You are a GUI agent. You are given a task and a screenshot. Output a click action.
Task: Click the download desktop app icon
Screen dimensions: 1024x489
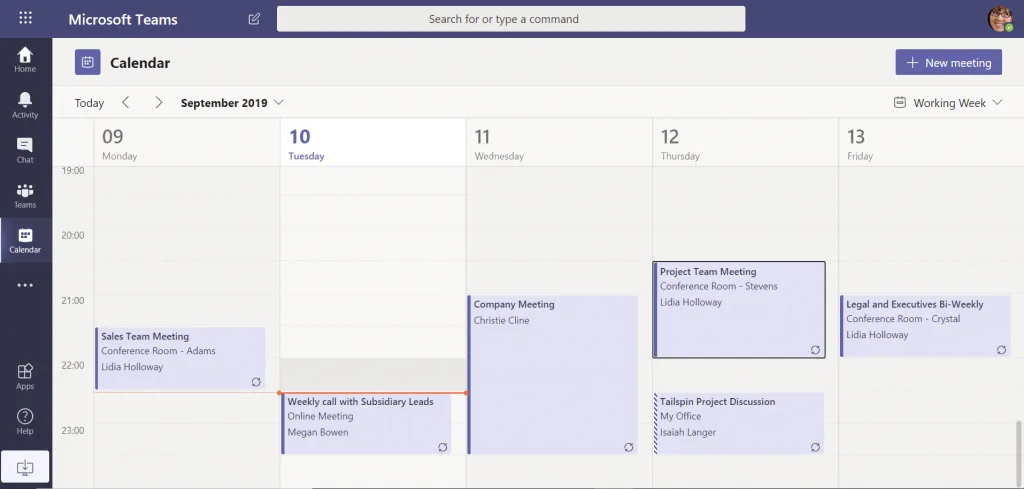click(x=25, y=467)
